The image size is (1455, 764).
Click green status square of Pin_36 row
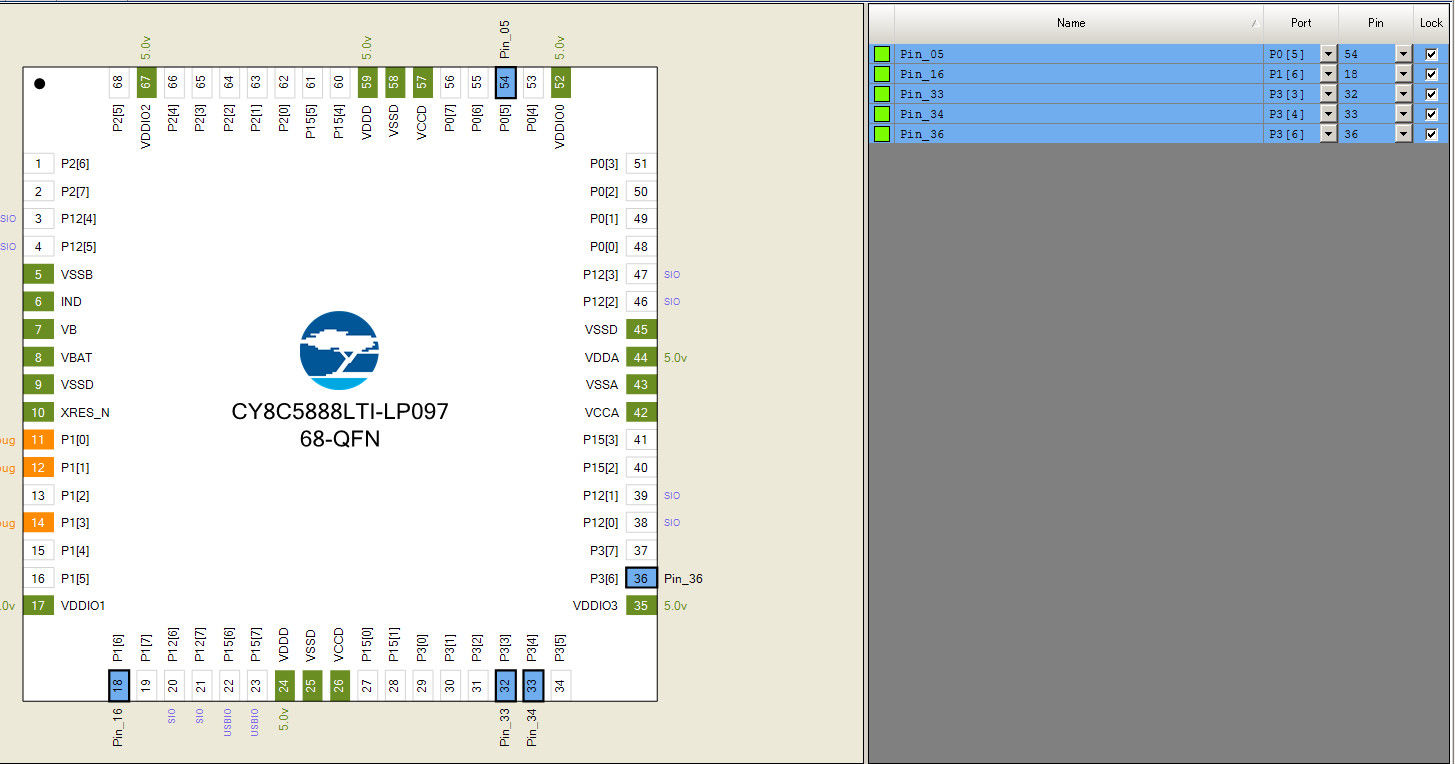click(x=882, y=134)
